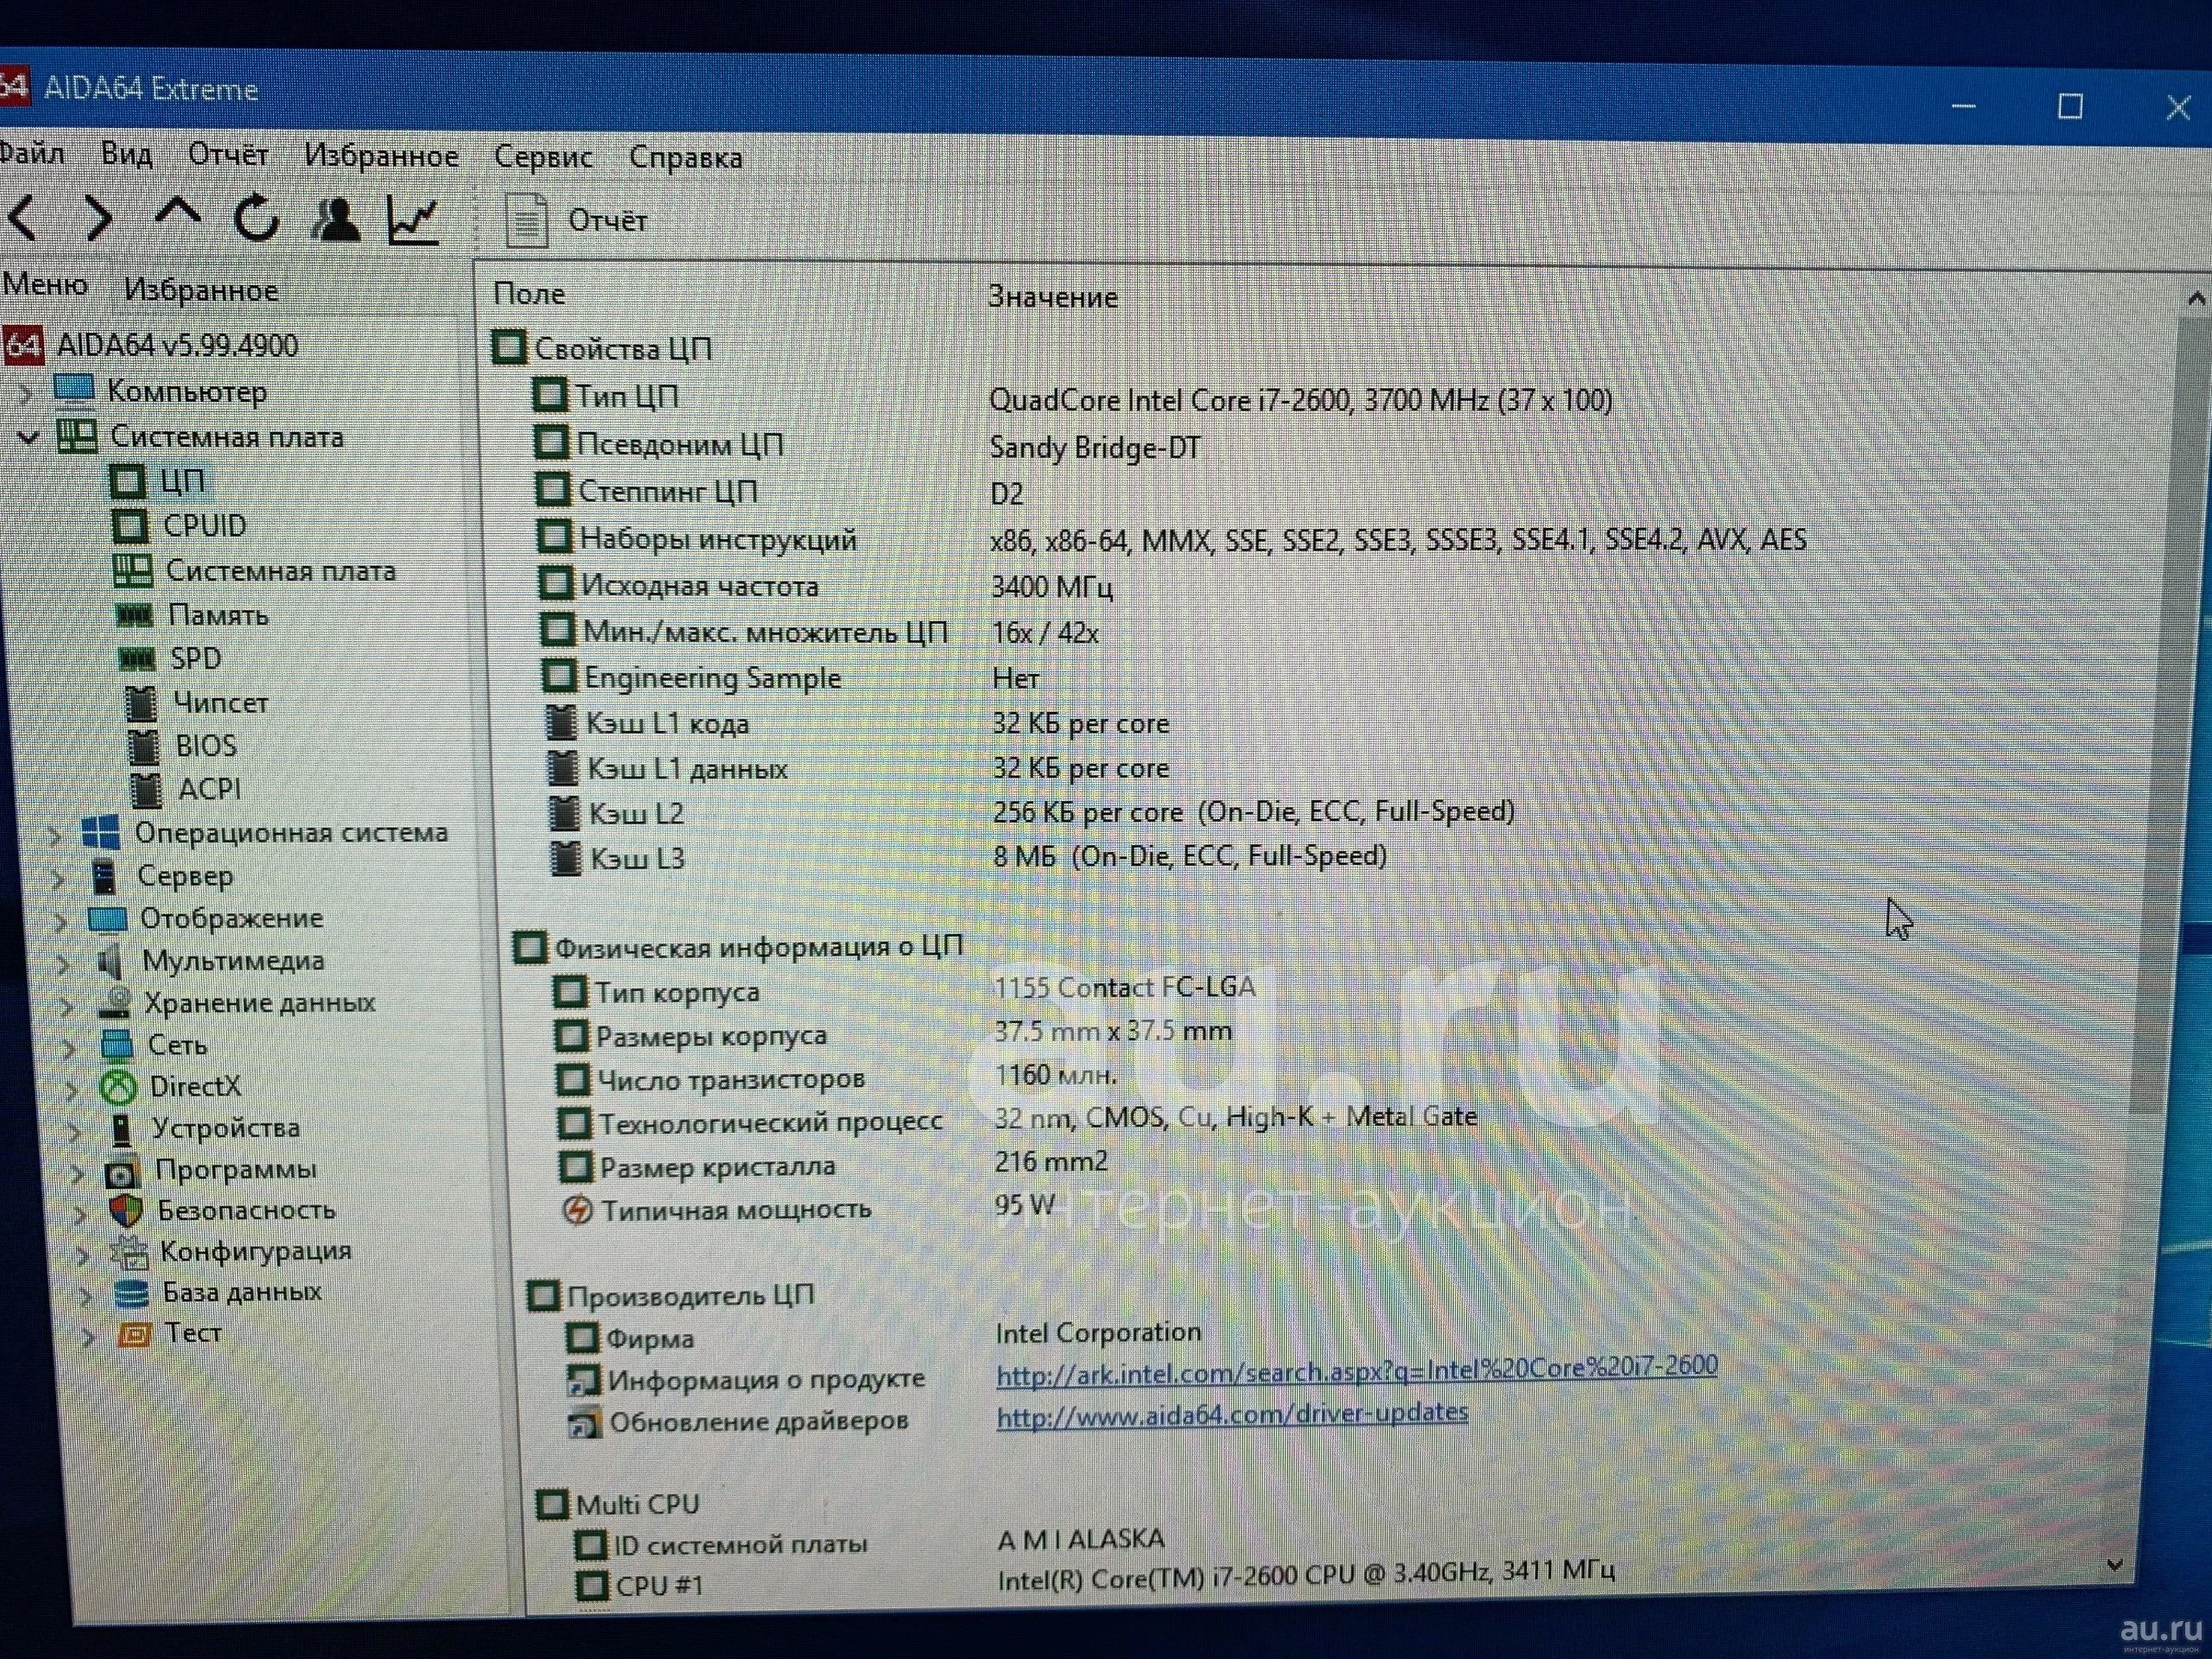Expand the Компьютер tree node
The image size is (2212, 1659).
(x=27, y=394)
